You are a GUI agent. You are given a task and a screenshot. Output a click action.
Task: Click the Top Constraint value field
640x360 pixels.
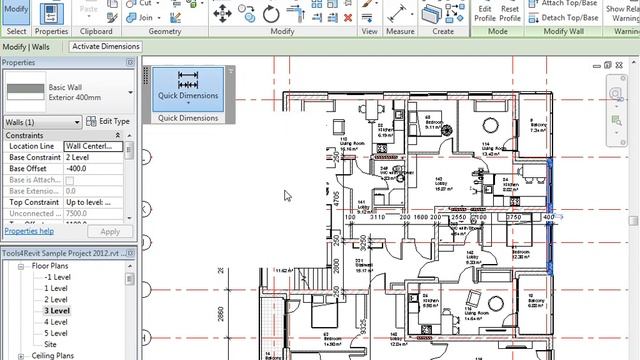[x=93, y=202]
